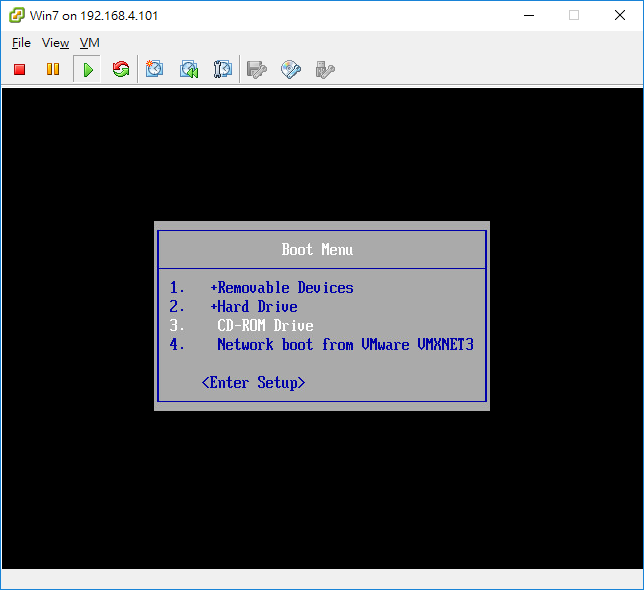Click the VMware console title bar icon
This screenshot has width=644, height=590.
[17, 16]
